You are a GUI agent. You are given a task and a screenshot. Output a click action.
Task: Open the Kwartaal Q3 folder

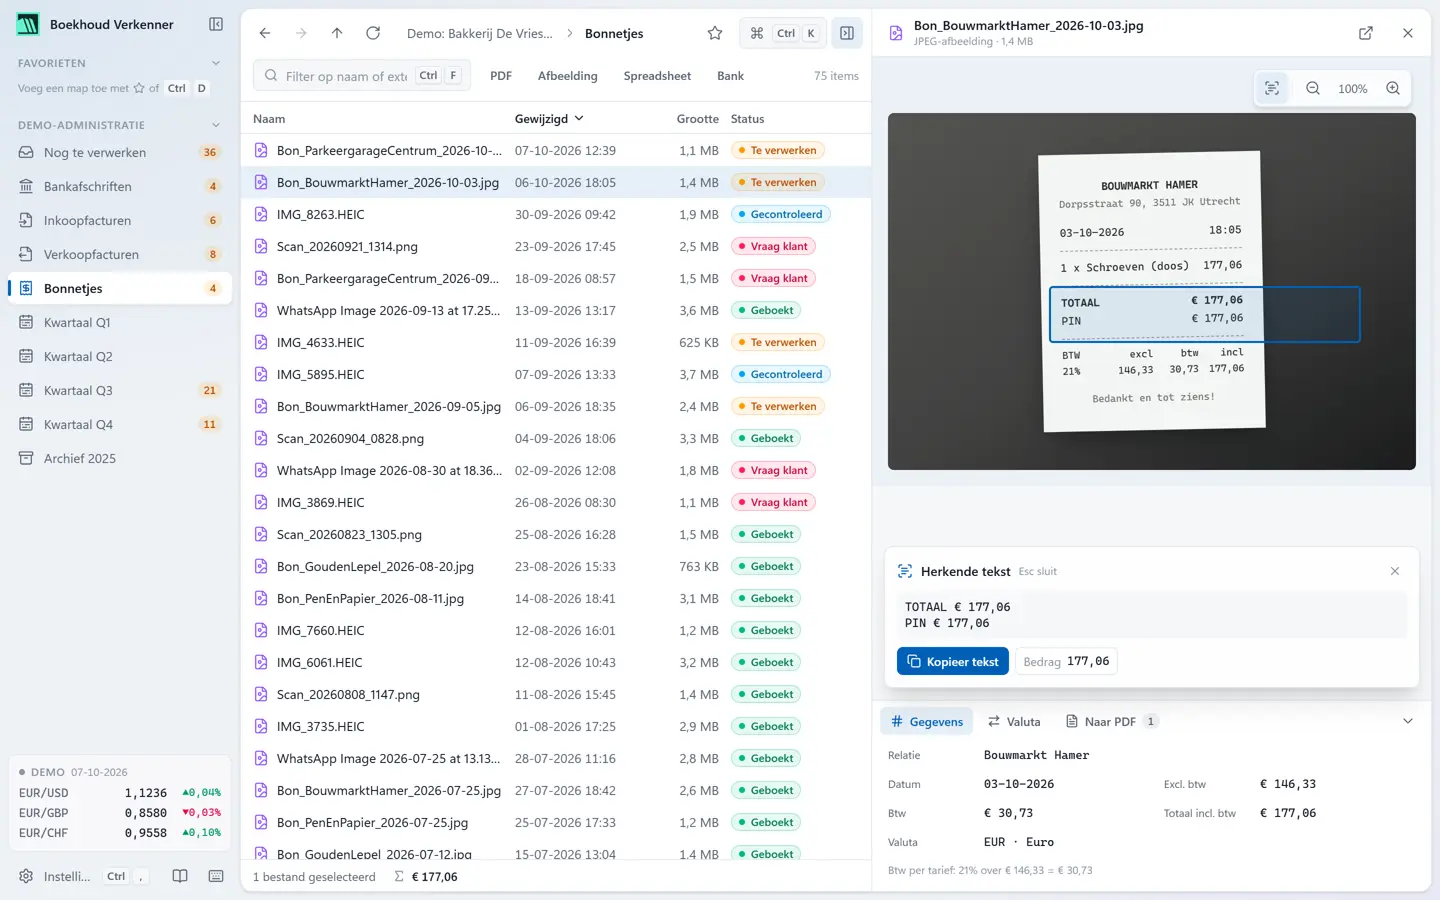pos(120,390)
